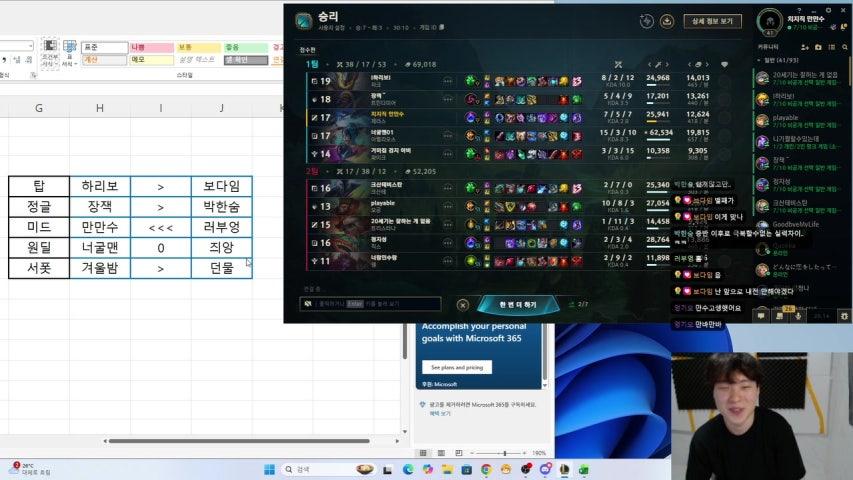This screenshot has width=853, height=480.
Task: Click the voice microphone icon in League client
Action: click(798, 316)
